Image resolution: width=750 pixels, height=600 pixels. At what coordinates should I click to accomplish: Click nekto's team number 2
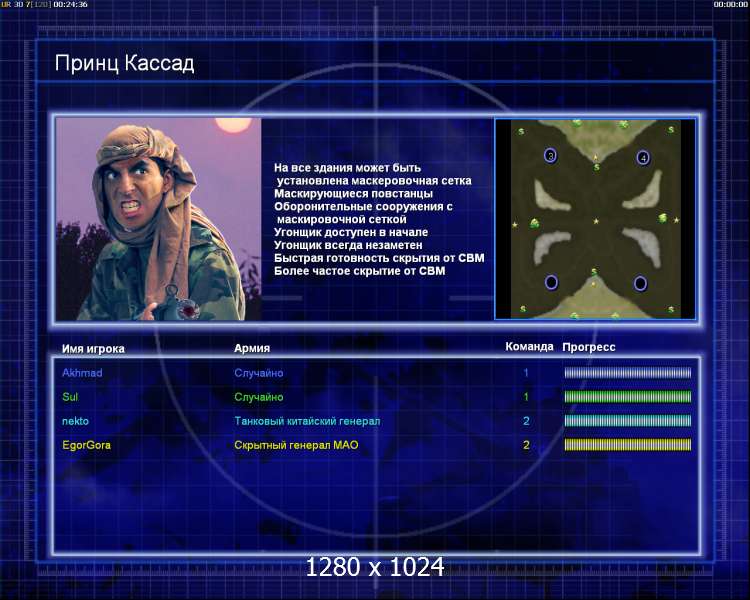pos(526,421)
